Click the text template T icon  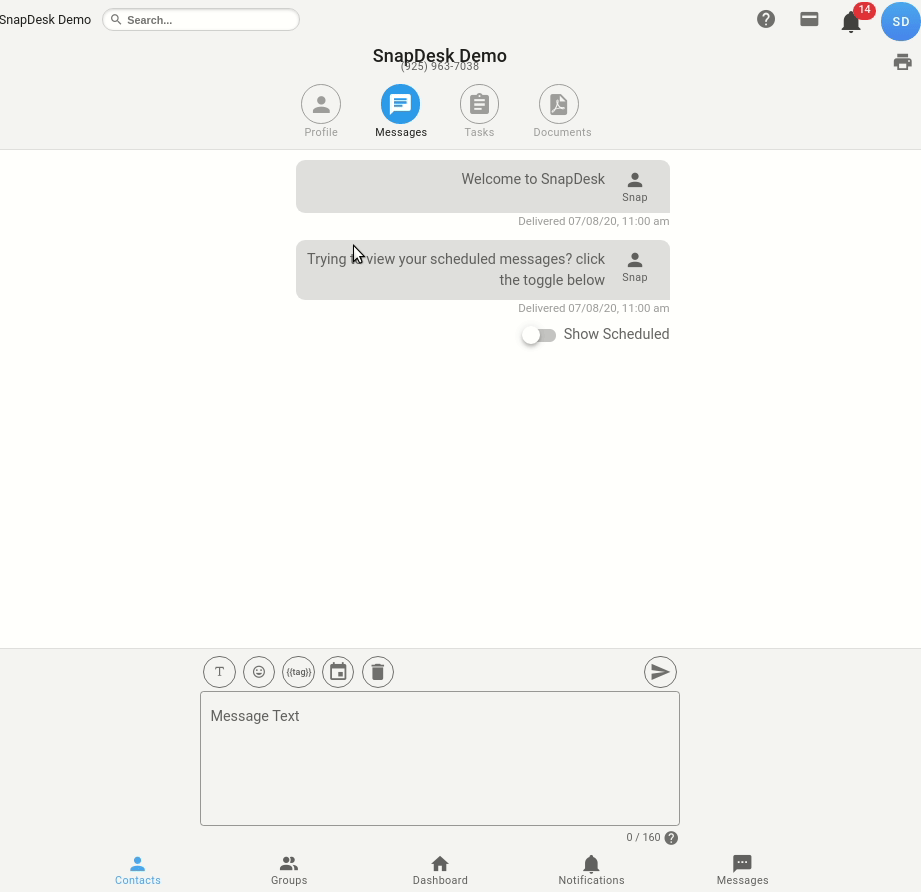pos(219,672)
